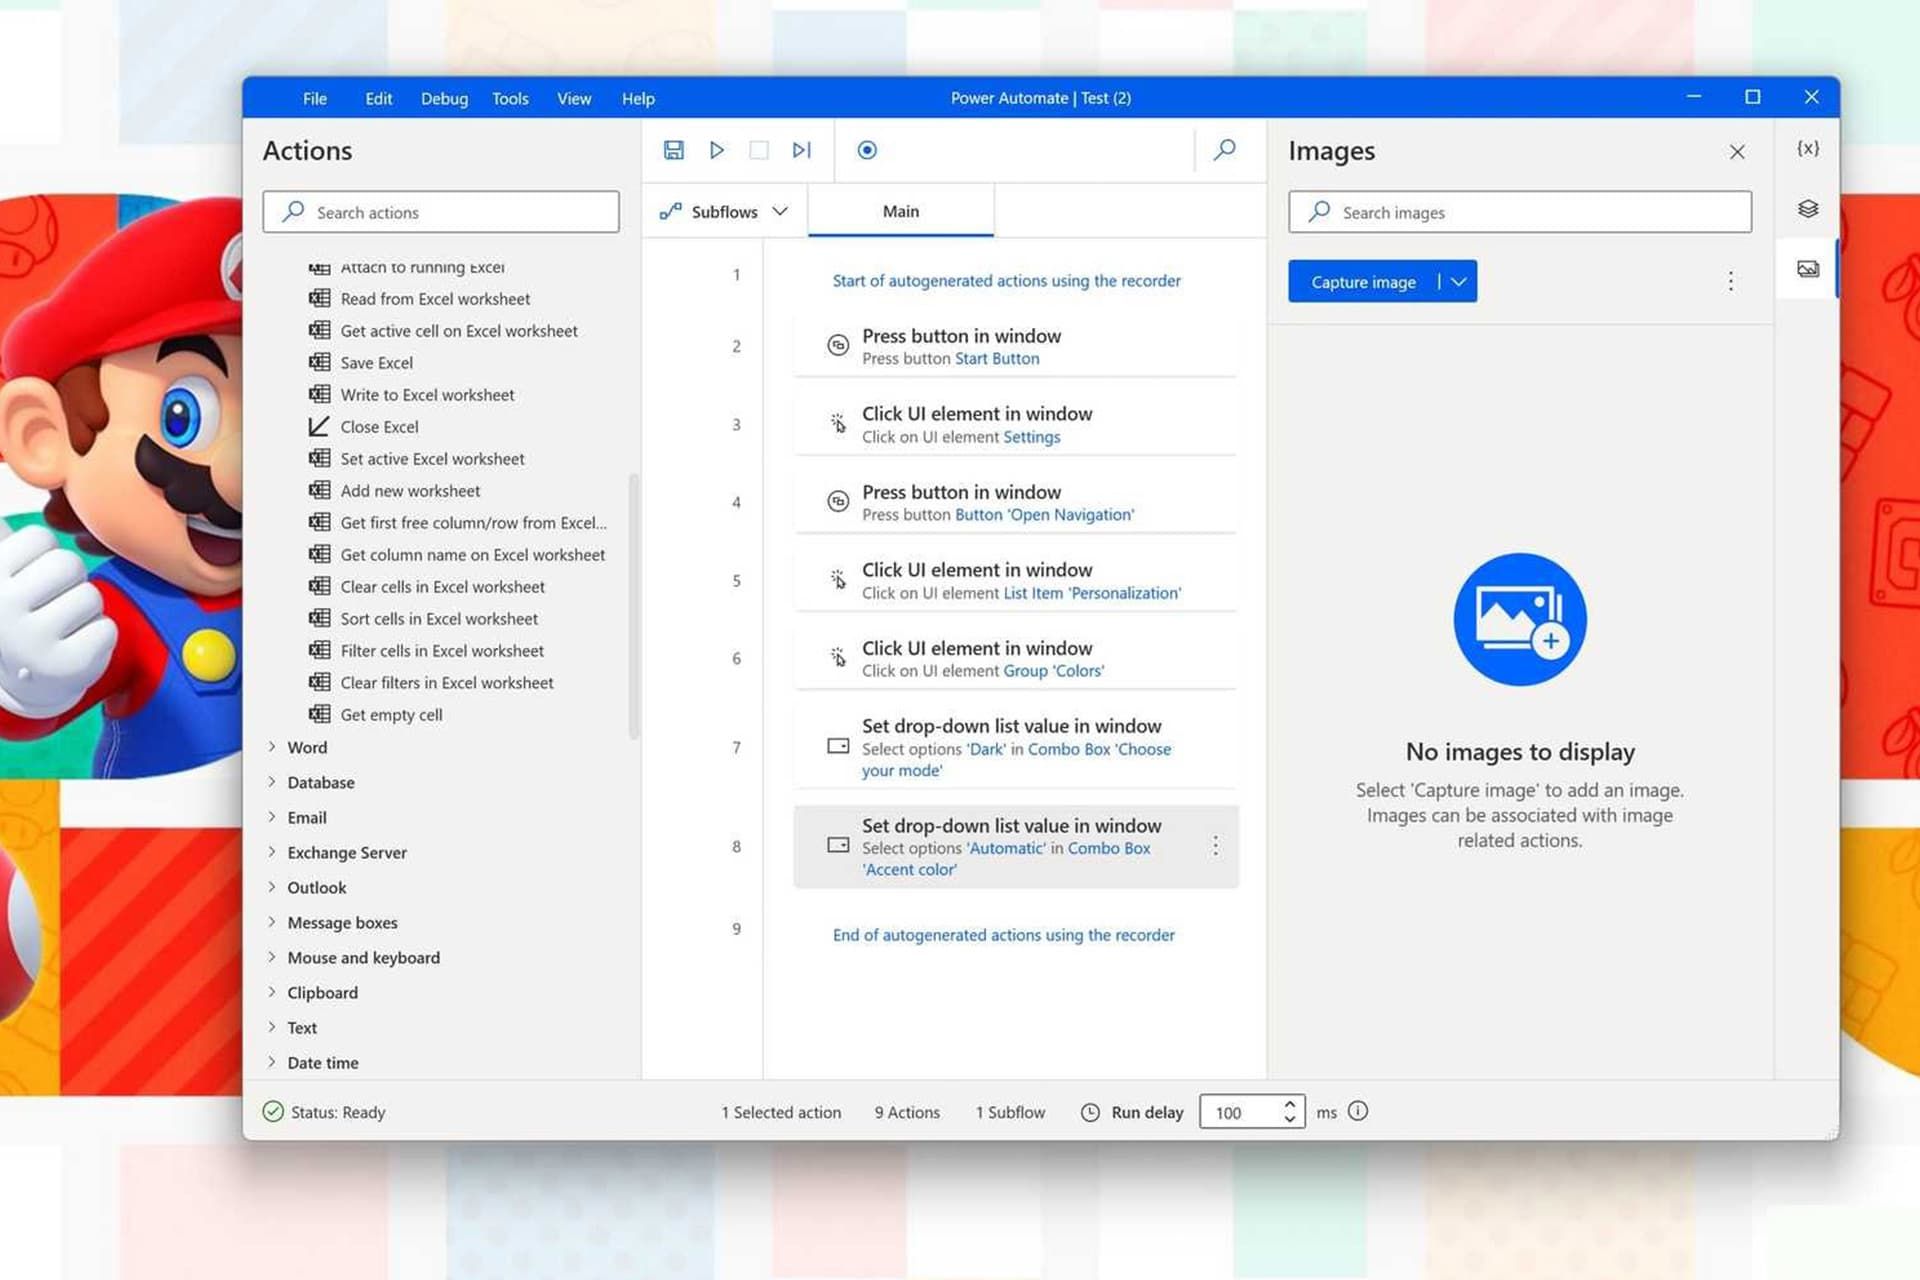
Task: Click the Capture image button
Action: coord(1364,281)
